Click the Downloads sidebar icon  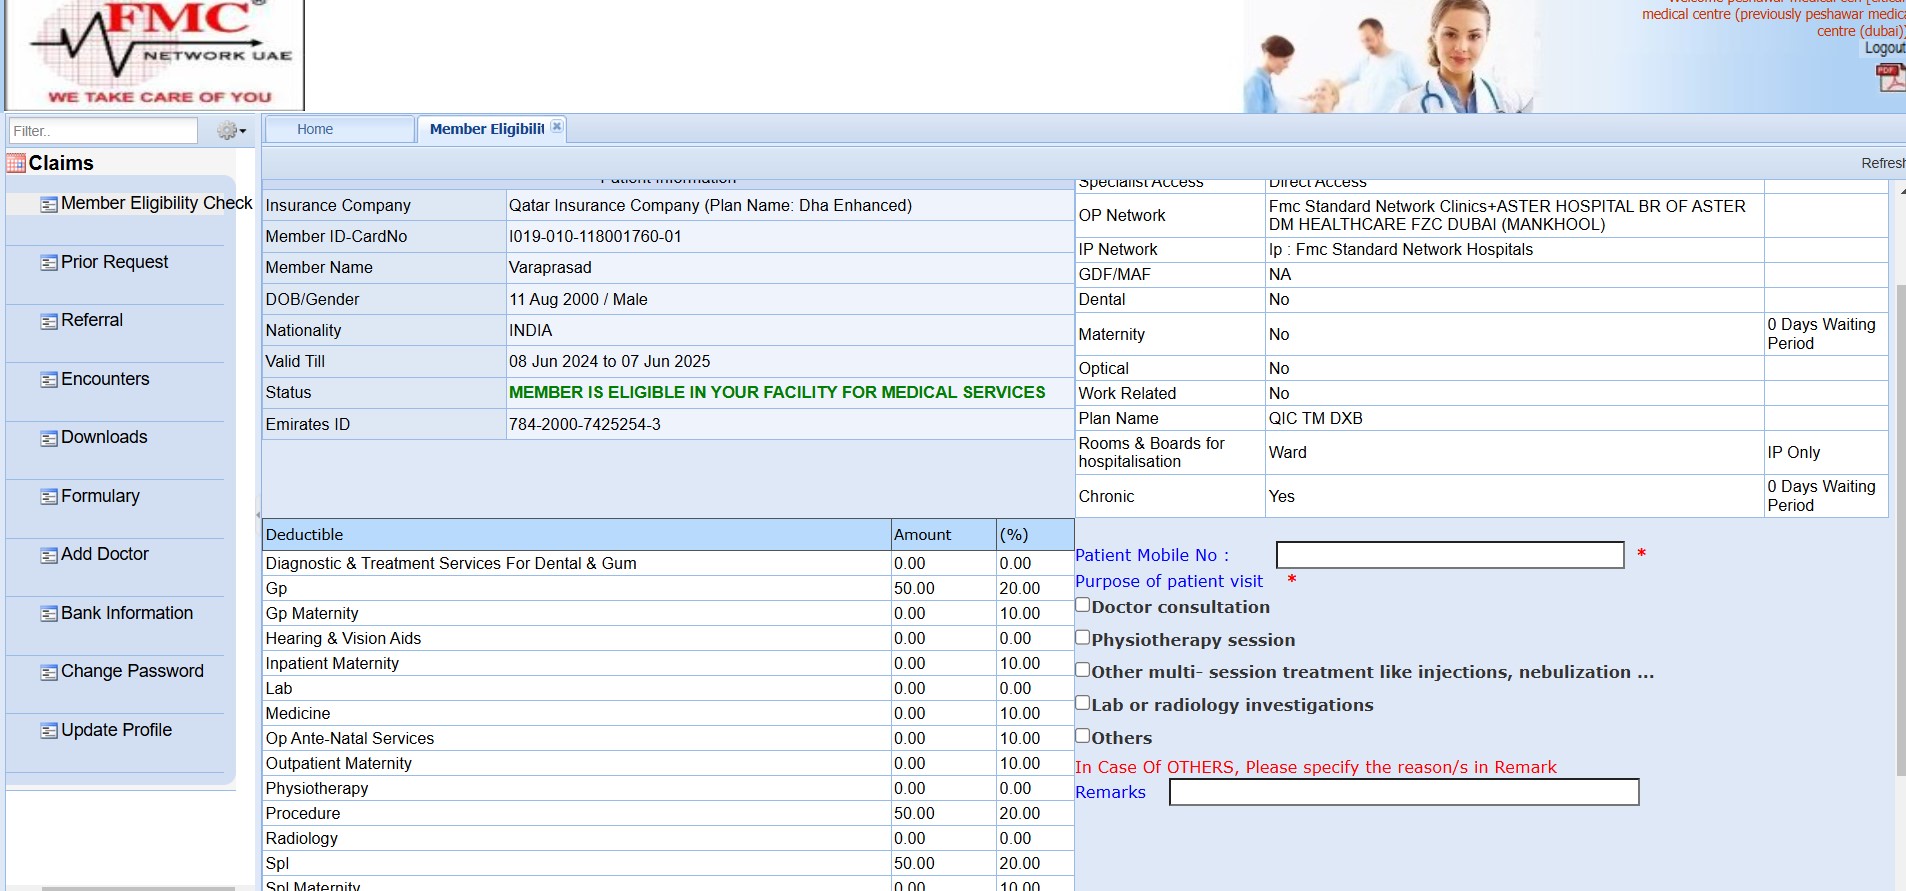tap(48, 438)
